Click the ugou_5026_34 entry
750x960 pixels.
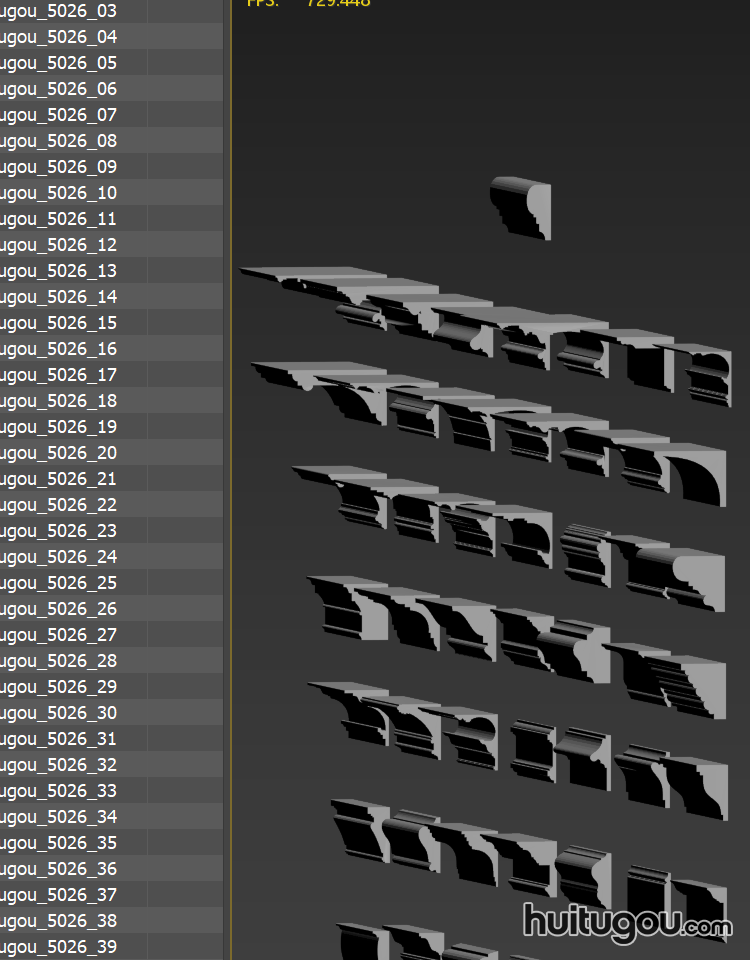pyautogui.click(x=111, y=817)
